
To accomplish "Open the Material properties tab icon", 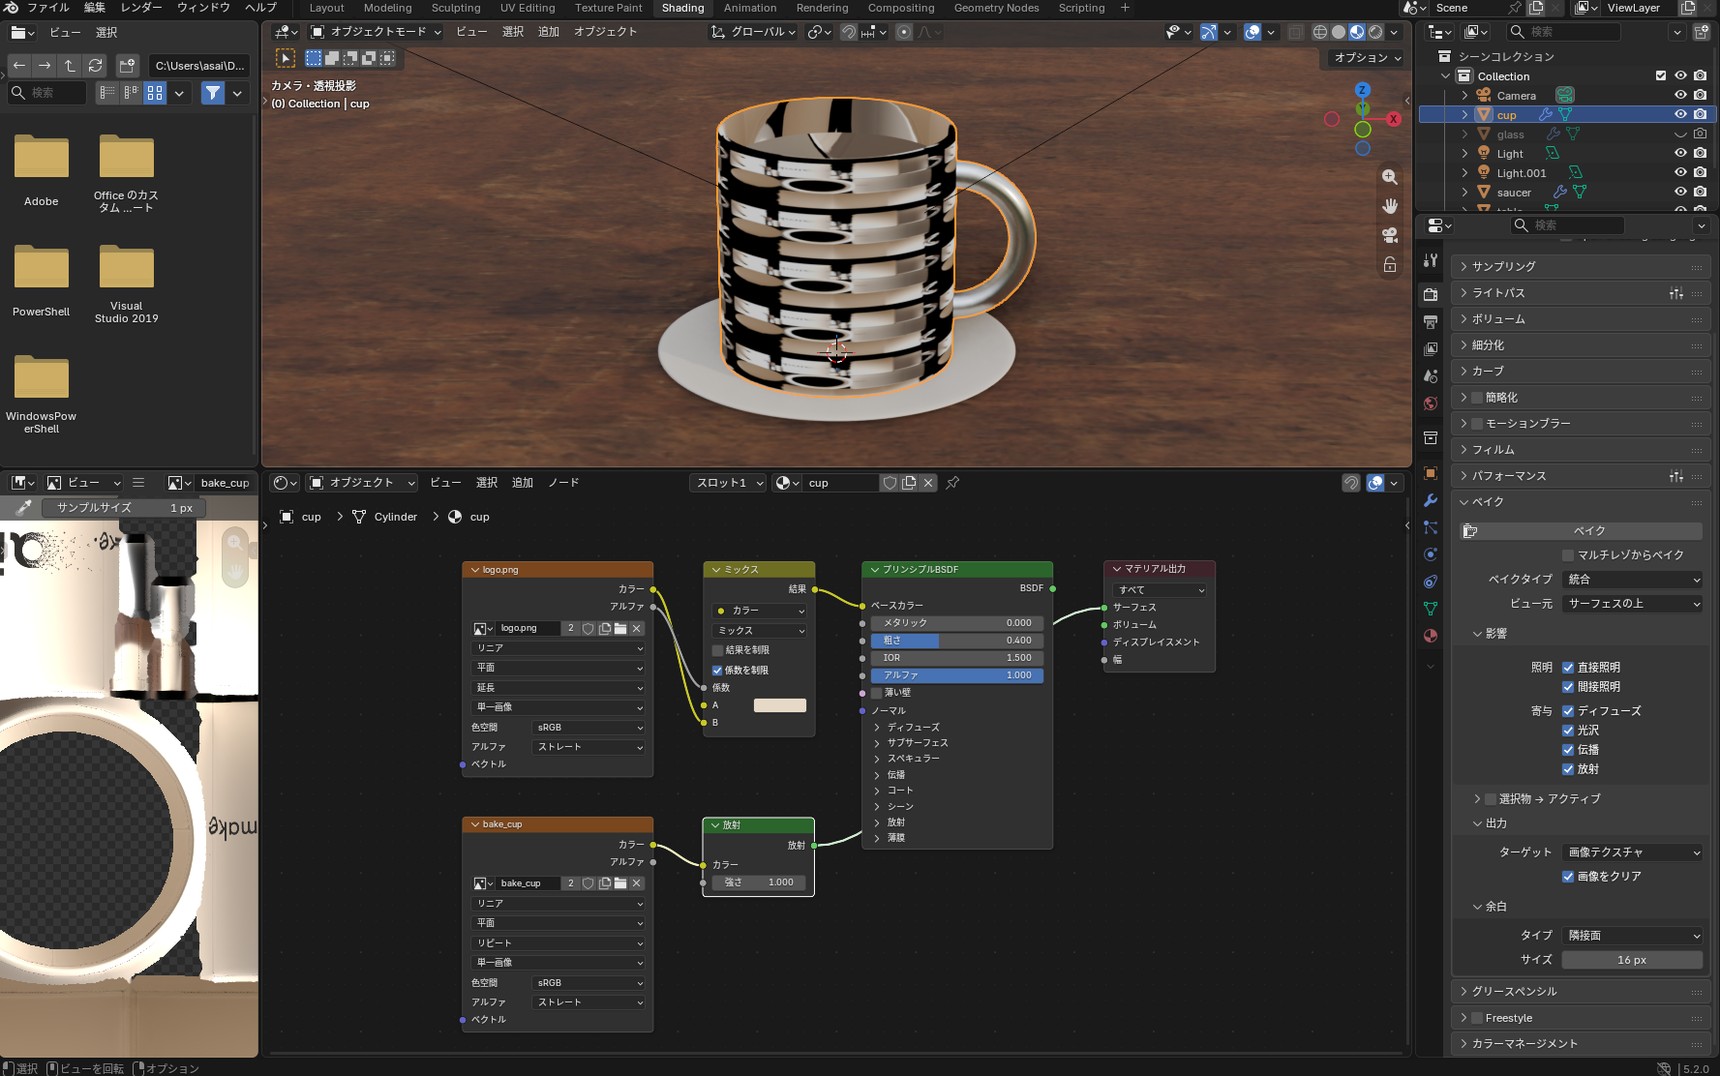I will [x=1431, y=636].
